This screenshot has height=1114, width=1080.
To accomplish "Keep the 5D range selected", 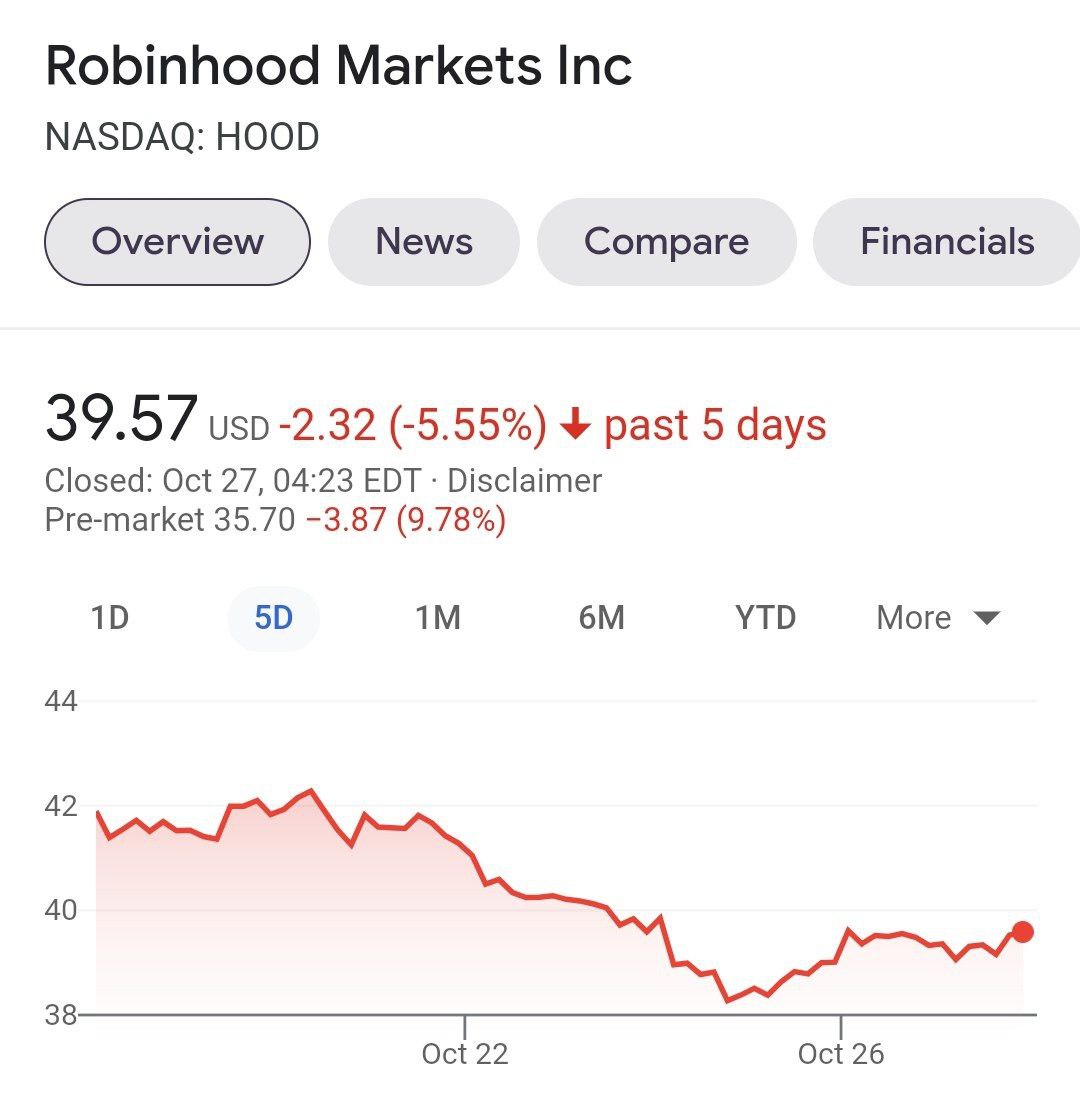I will pos(273,618).
